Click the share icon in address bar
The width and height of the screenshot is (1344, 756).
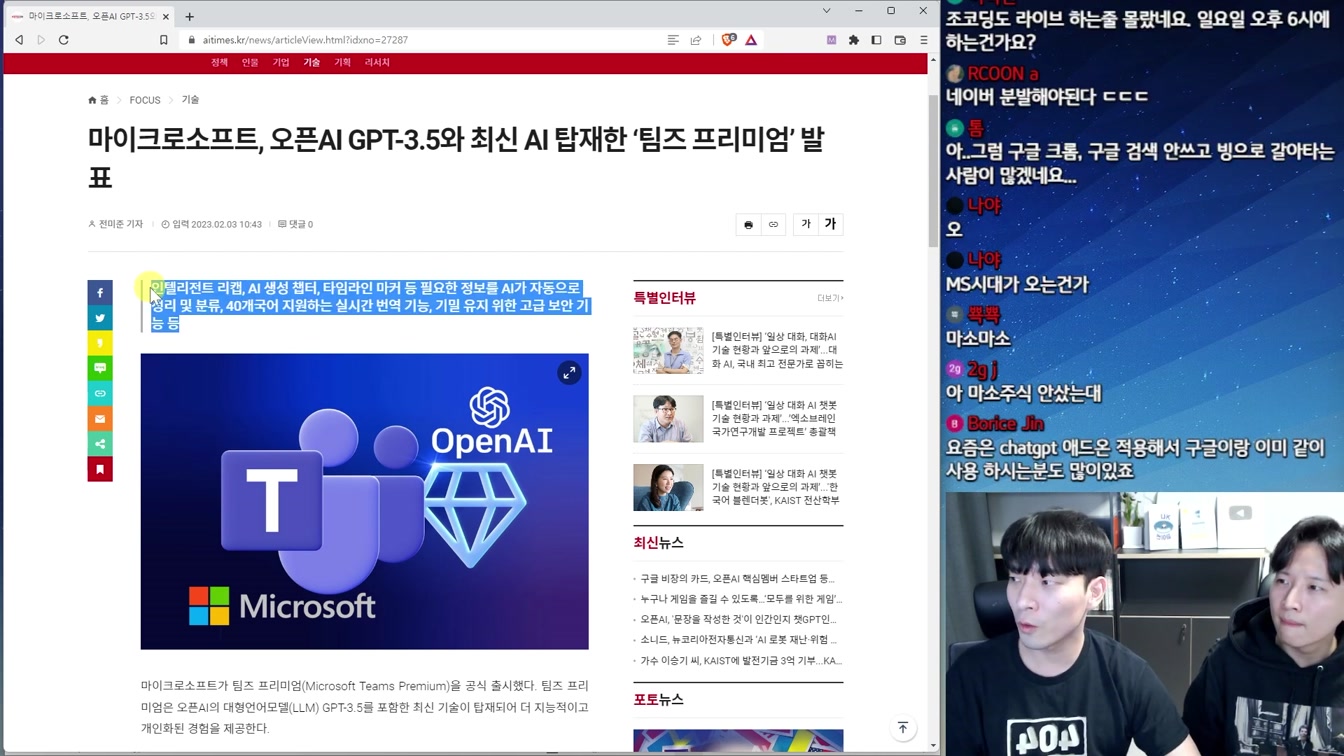pyautogui.click(x=696, y=40)
